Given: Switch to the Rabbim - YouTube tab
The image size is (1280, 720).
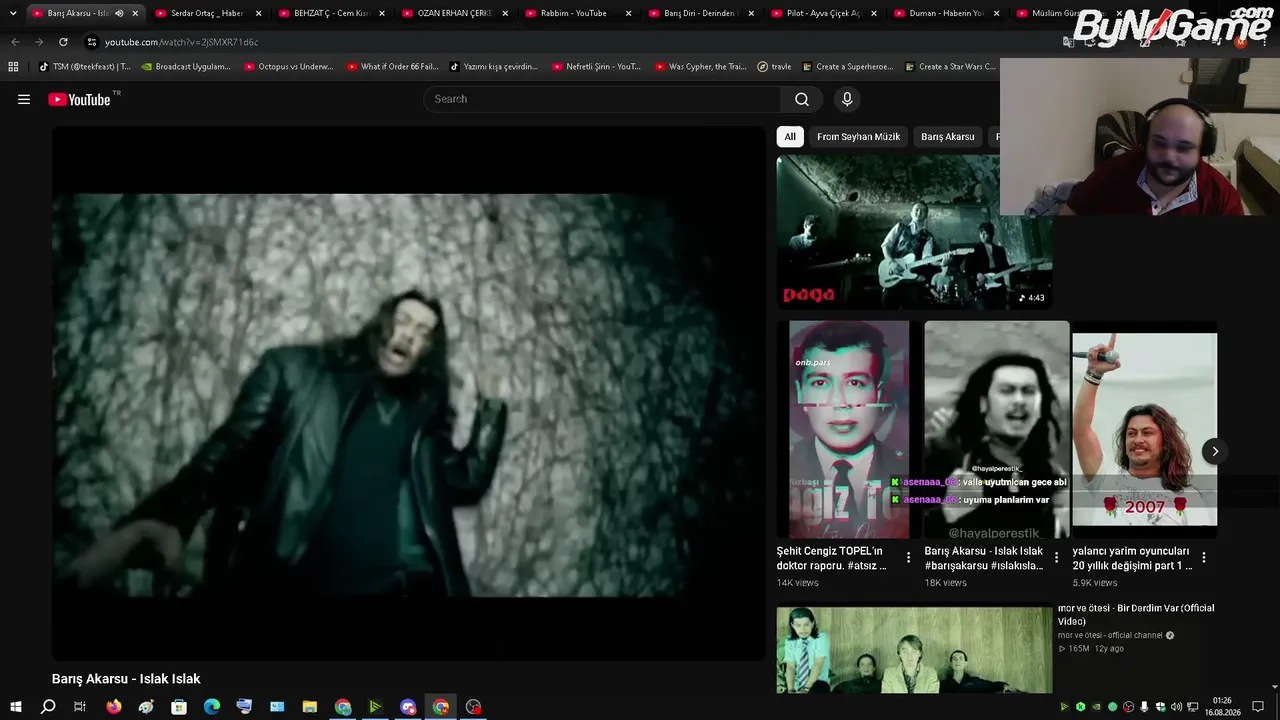Looking at the screenshot, I should pyautogui.click(x=578, y=13).
